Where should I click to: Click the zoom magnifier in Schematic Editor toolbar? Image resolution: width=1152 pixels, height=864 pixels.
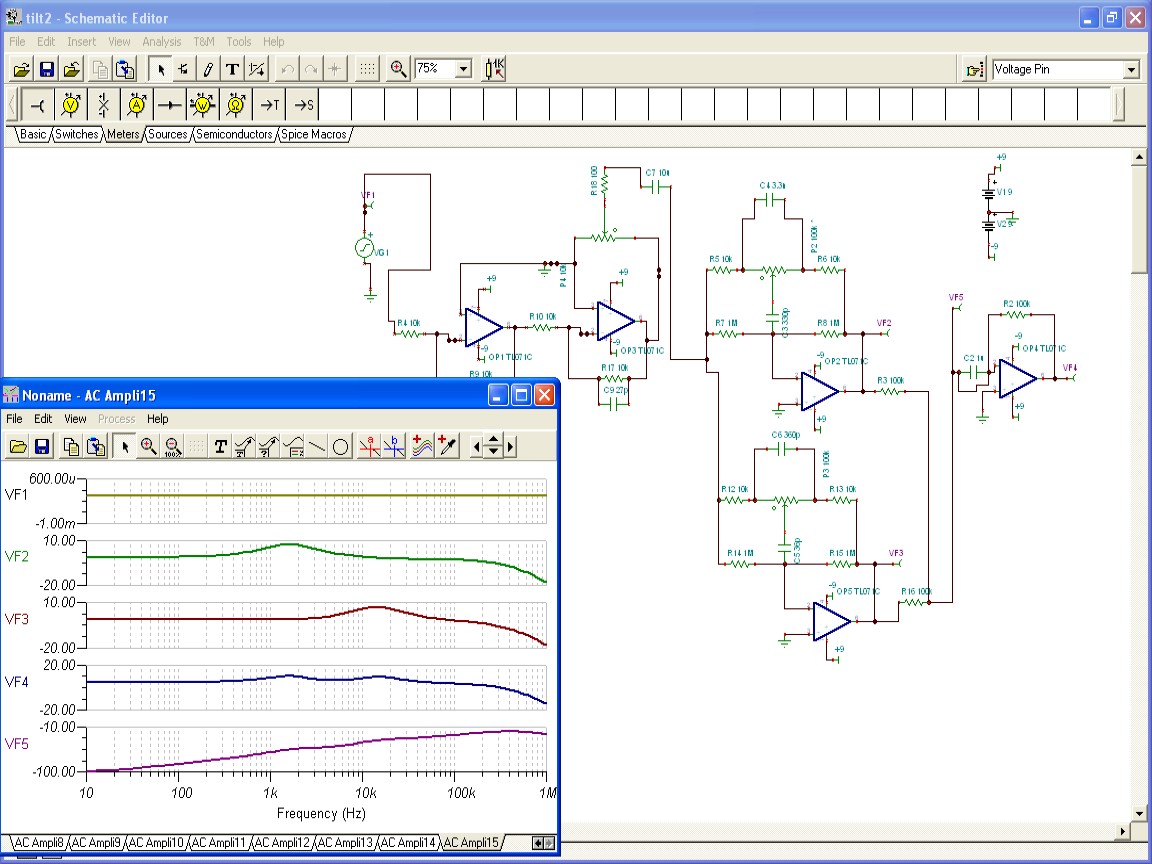[x=398, y=70]
